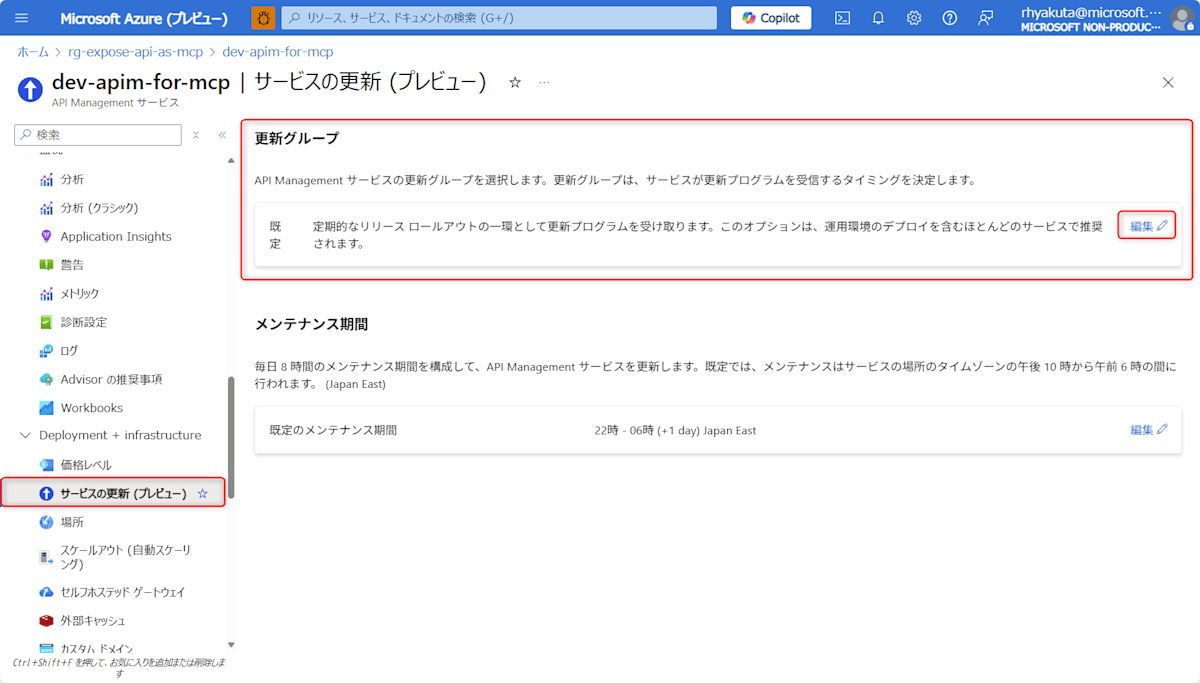
Task: Click the 既定のメンテナンス期間 label
Action: [334, 430]
